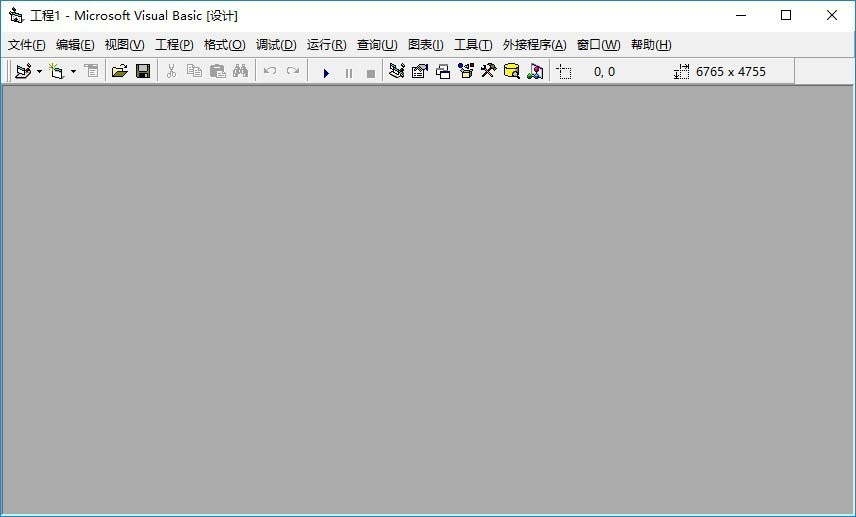Show the Properties Window icon
856x517 pixels.
[x=420, y=72]
